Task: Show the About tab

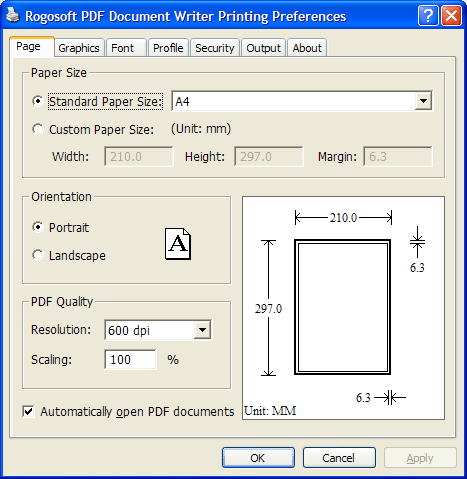Action: tap(307, 48)
